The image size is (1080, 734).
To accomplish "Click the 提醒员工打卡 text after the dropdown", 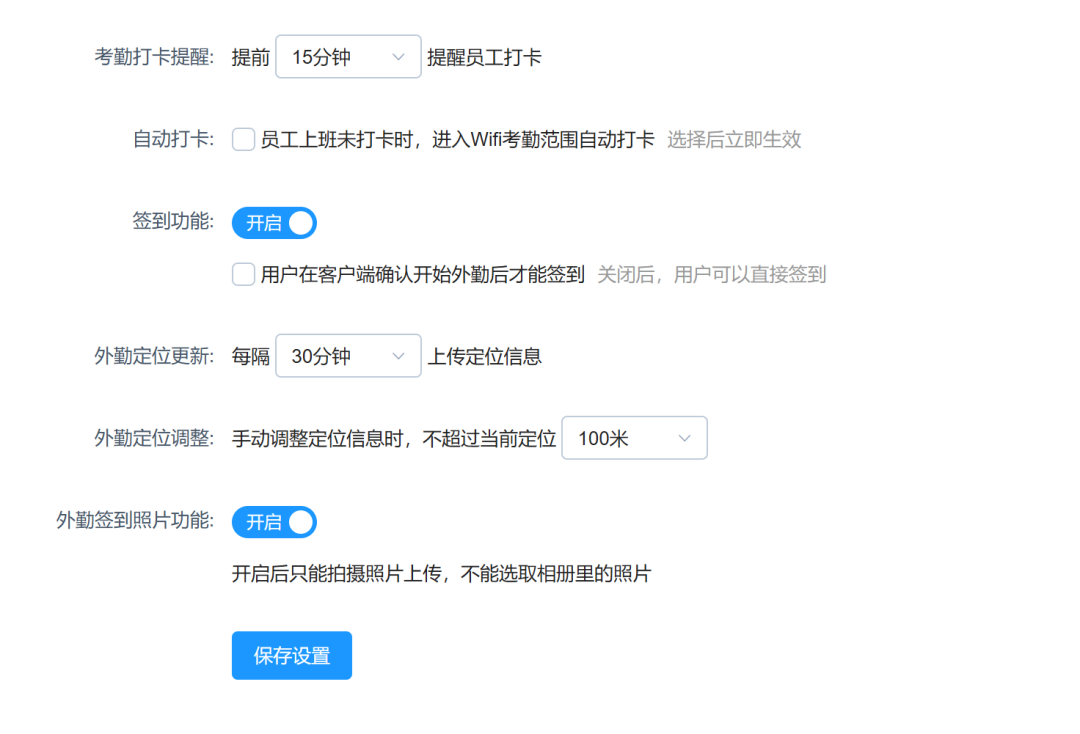I will pyautogui.click(x=483, y=56).
